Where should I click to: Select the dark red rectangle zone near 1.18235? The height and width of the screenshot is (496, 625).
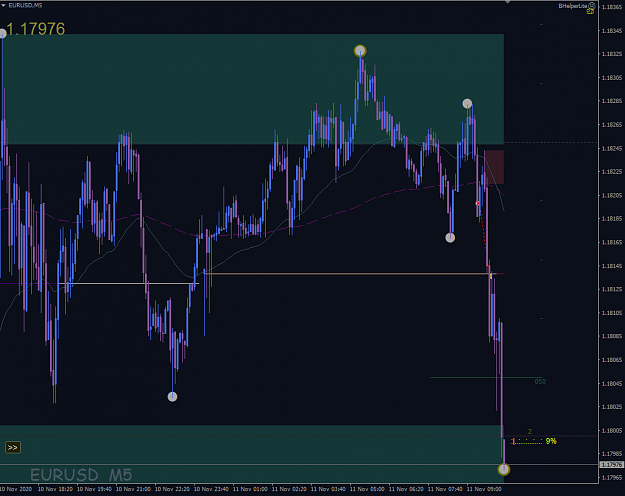coord(494,167)
